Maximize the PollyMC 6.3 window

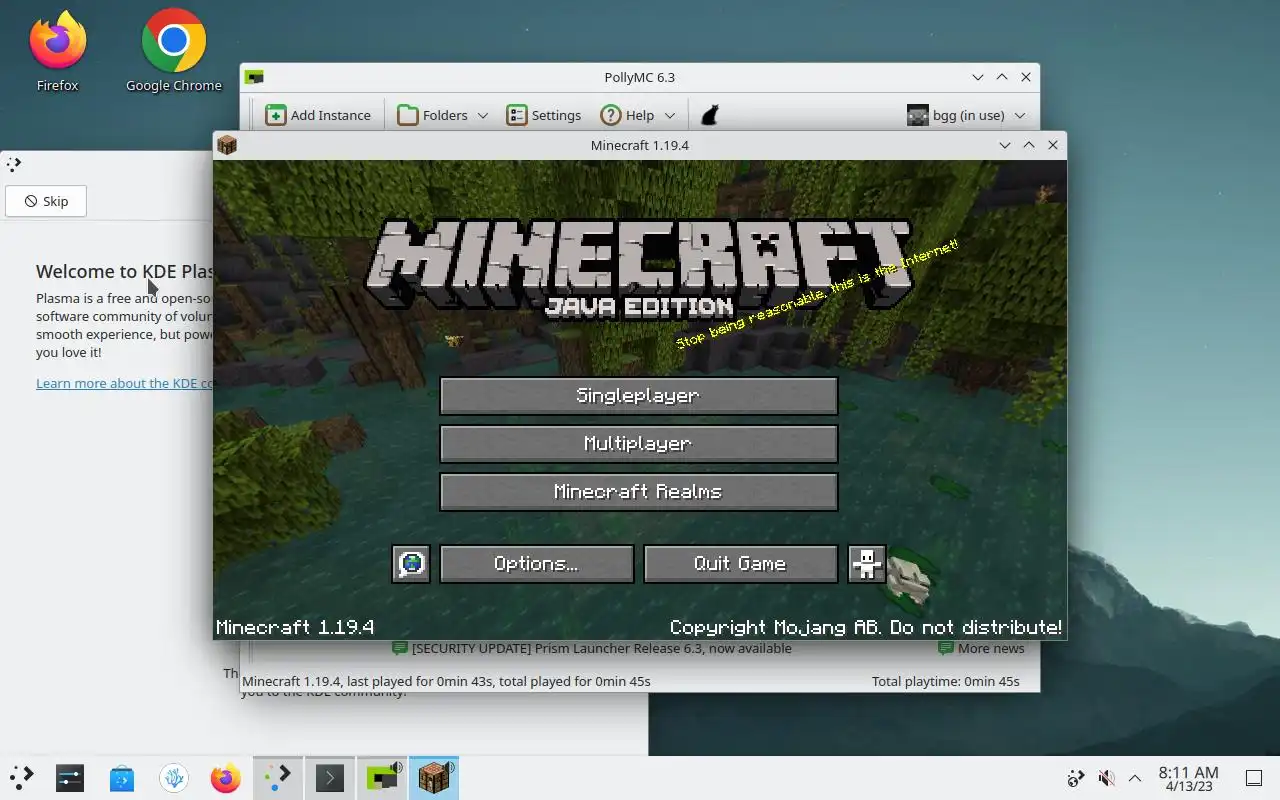(x=1002, y=77)
